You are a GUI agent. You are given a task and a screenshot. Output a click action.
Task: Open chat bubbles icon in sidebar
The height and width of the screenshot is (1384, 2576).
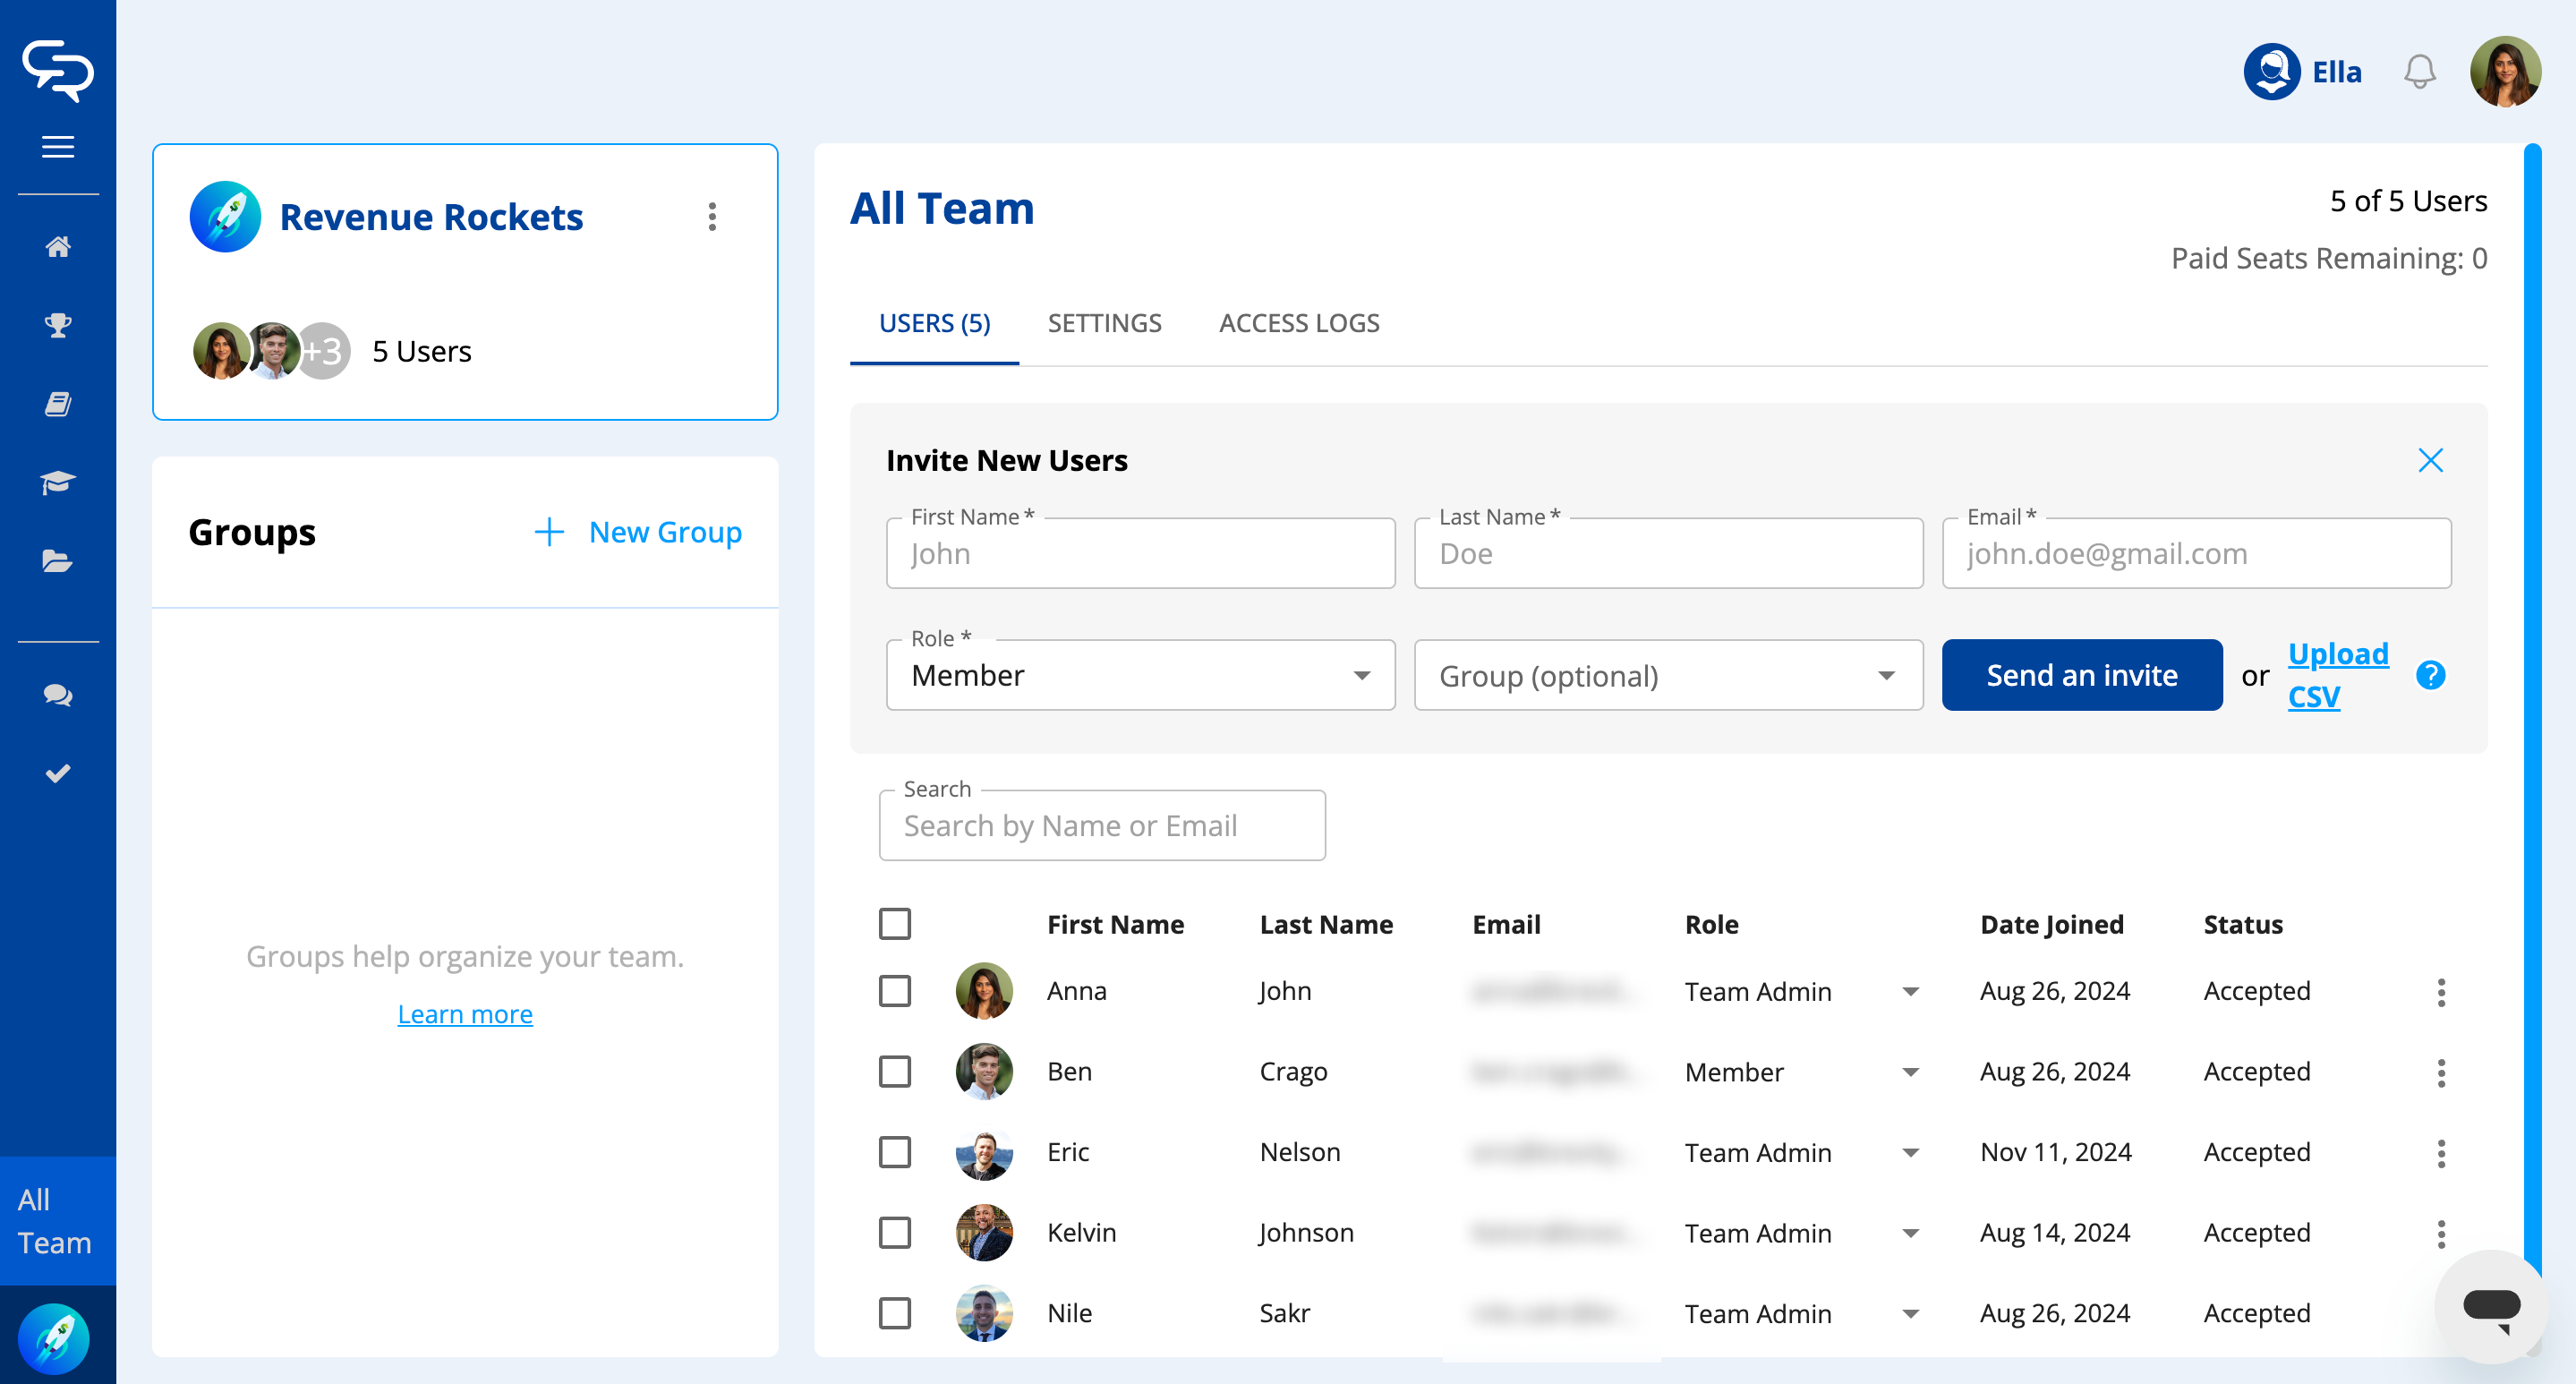58,695
